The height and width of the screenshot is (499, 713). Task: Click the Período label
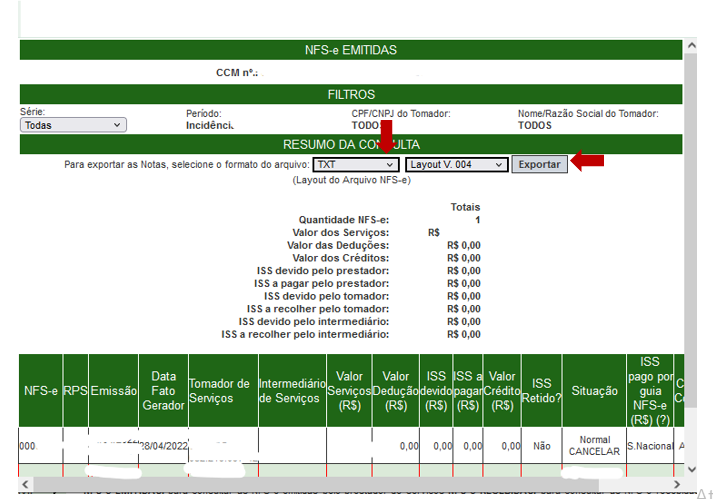203,114
